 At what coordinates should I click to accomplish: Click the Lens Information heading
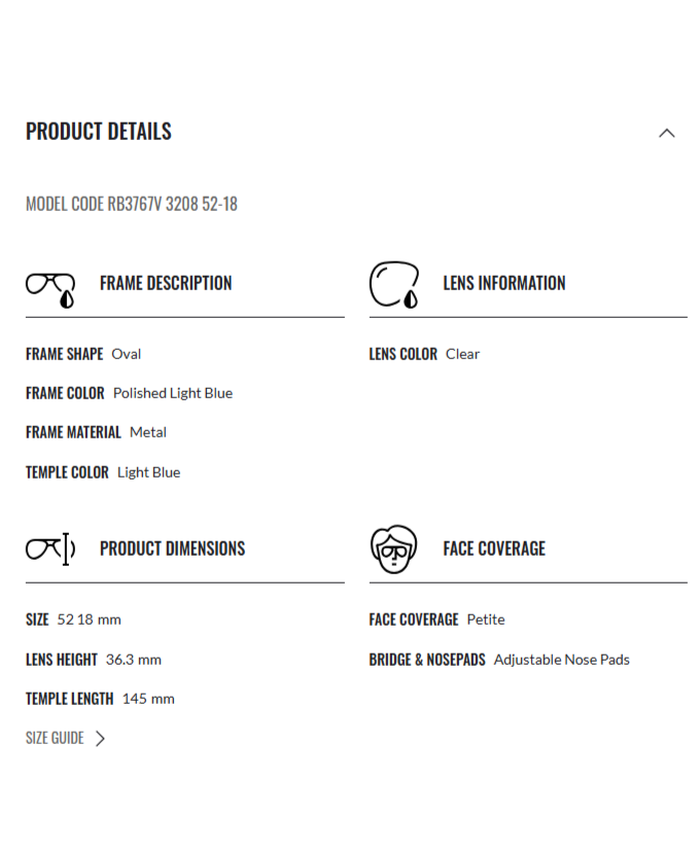(x=504, y=283)
